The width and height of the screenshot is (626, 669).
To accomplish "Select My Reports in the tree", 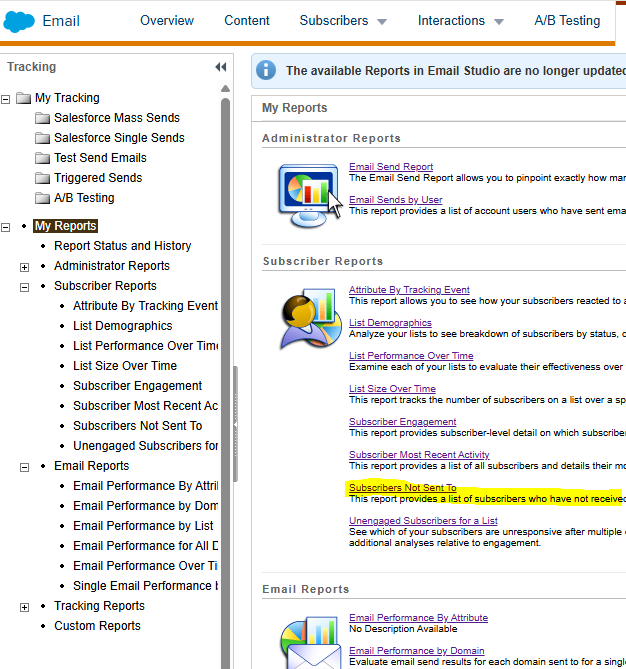I will pyautogui.click(x=66, y=226).
